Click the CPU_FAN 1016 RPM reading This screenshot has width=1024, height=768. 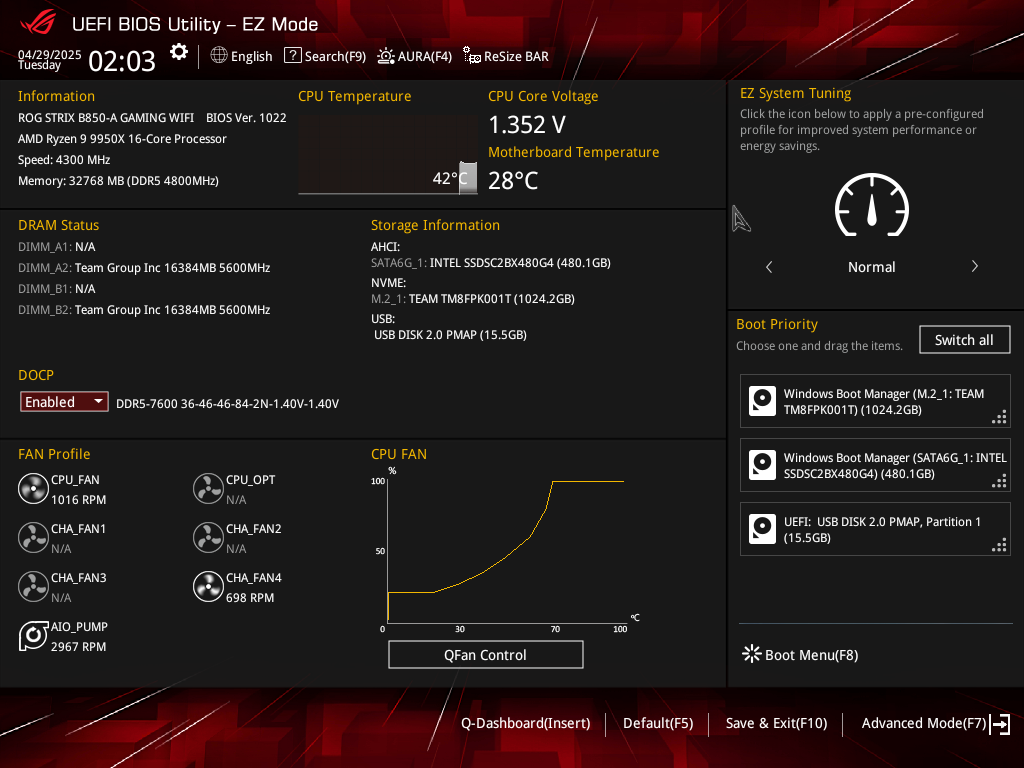tap(78, 500)
